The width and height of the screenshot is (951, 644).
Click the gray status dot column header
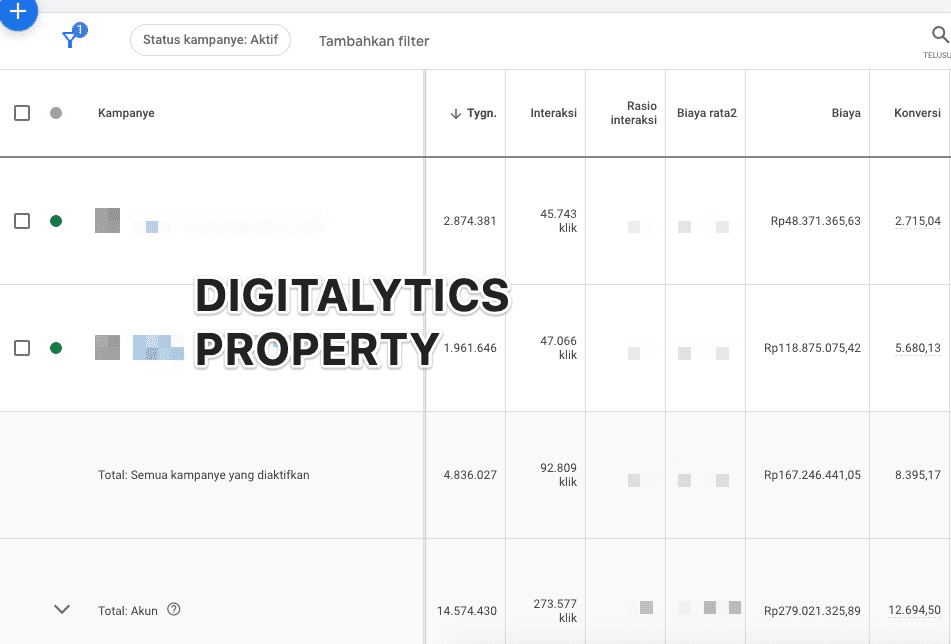[56, 113]
